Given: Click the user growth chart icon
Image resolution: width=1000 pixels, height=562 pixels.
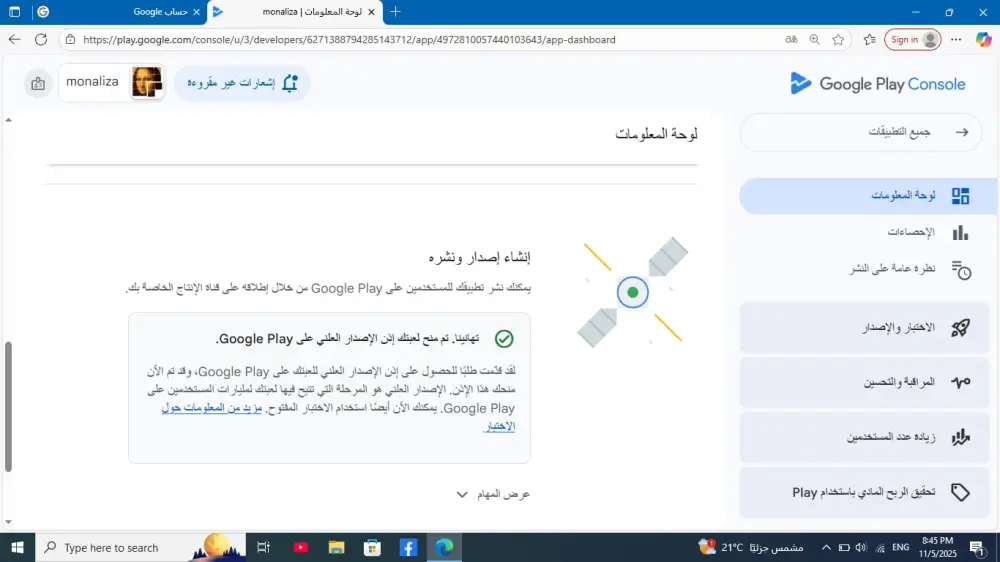Looking at the screenshot, I should [x=960, y=437].
